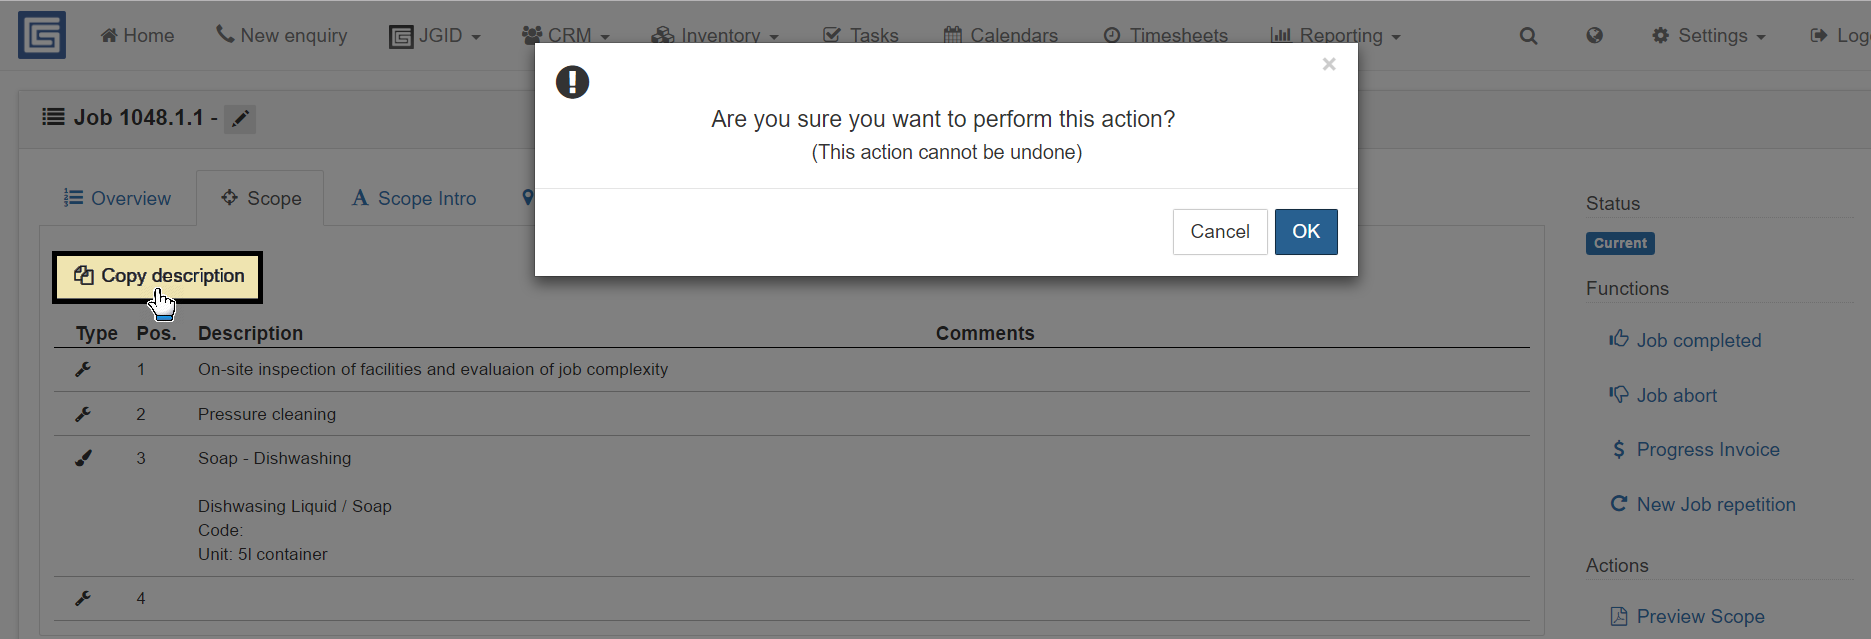Open the search magnifier icon in the navbar
The image size is (1871, 639).
(x=1528, y=36)
